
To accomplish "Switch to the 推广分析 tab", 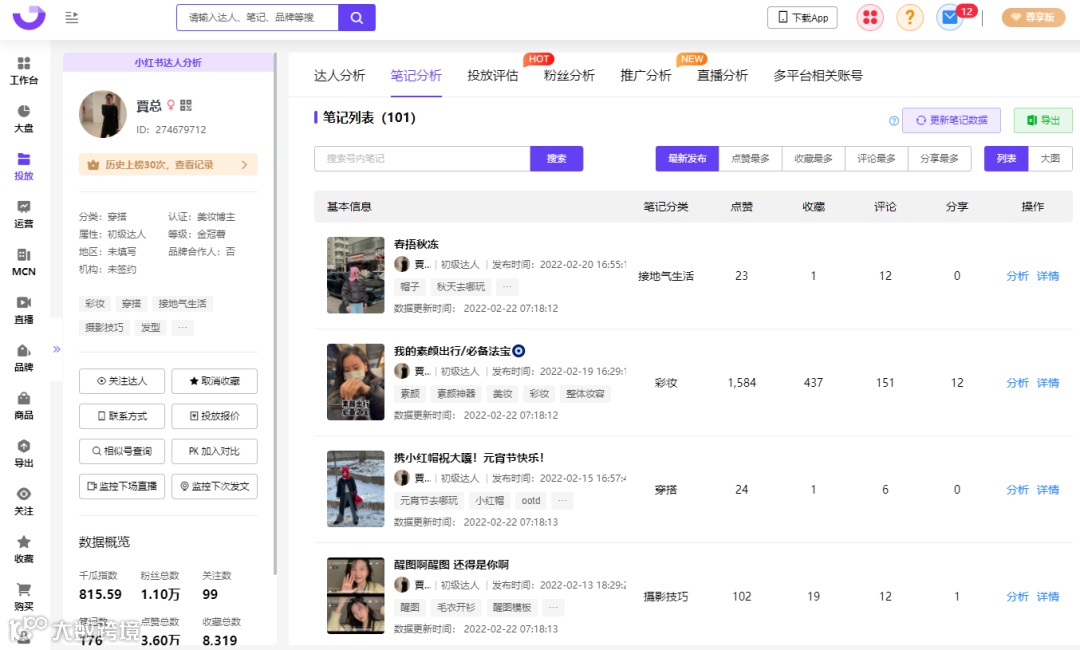I will pos(645,76).
